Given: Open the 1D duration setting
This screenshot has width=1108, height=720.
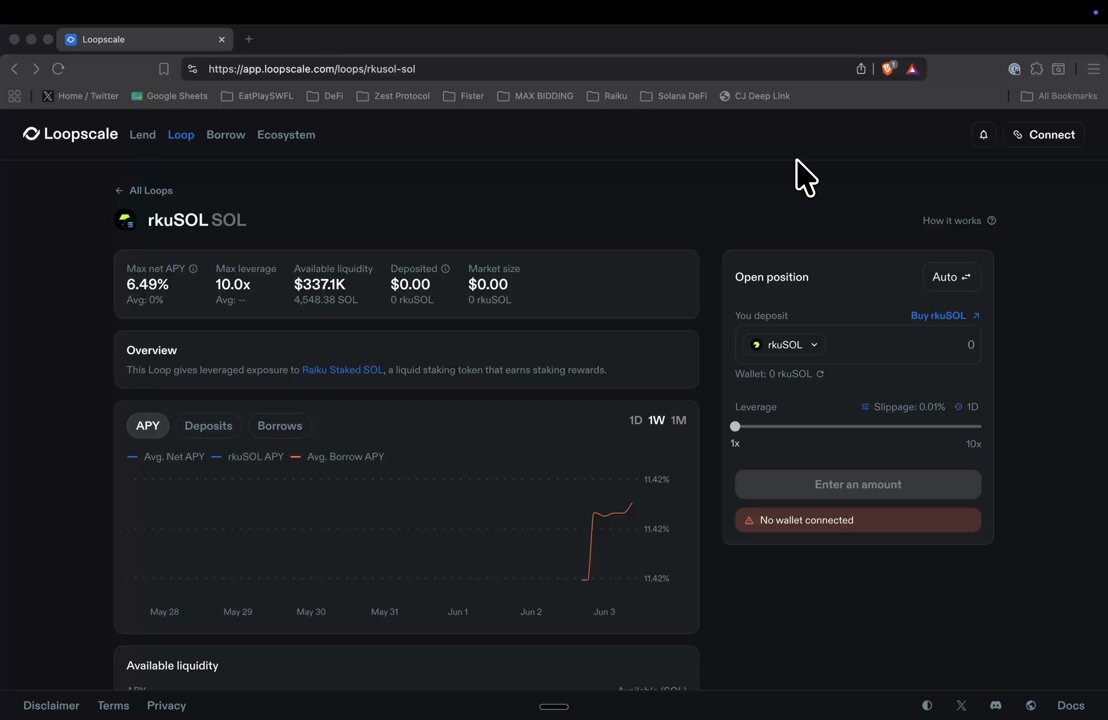Looking at the screenshot, I should click(x=967, y=407).
